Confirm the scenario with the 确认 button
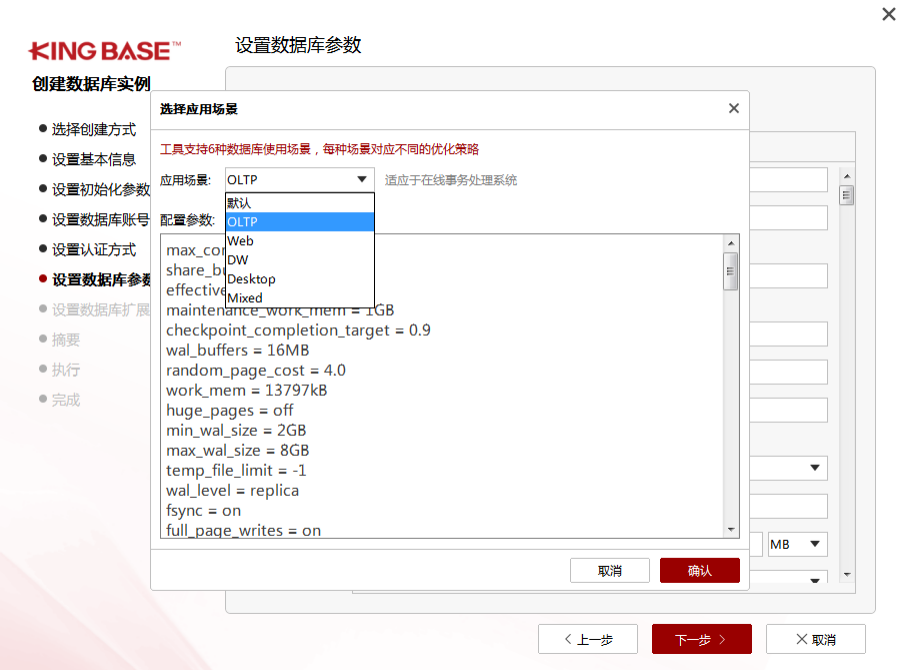Image resolution: width=901 pixels, height=670 pixels. (x=699, y=570)
